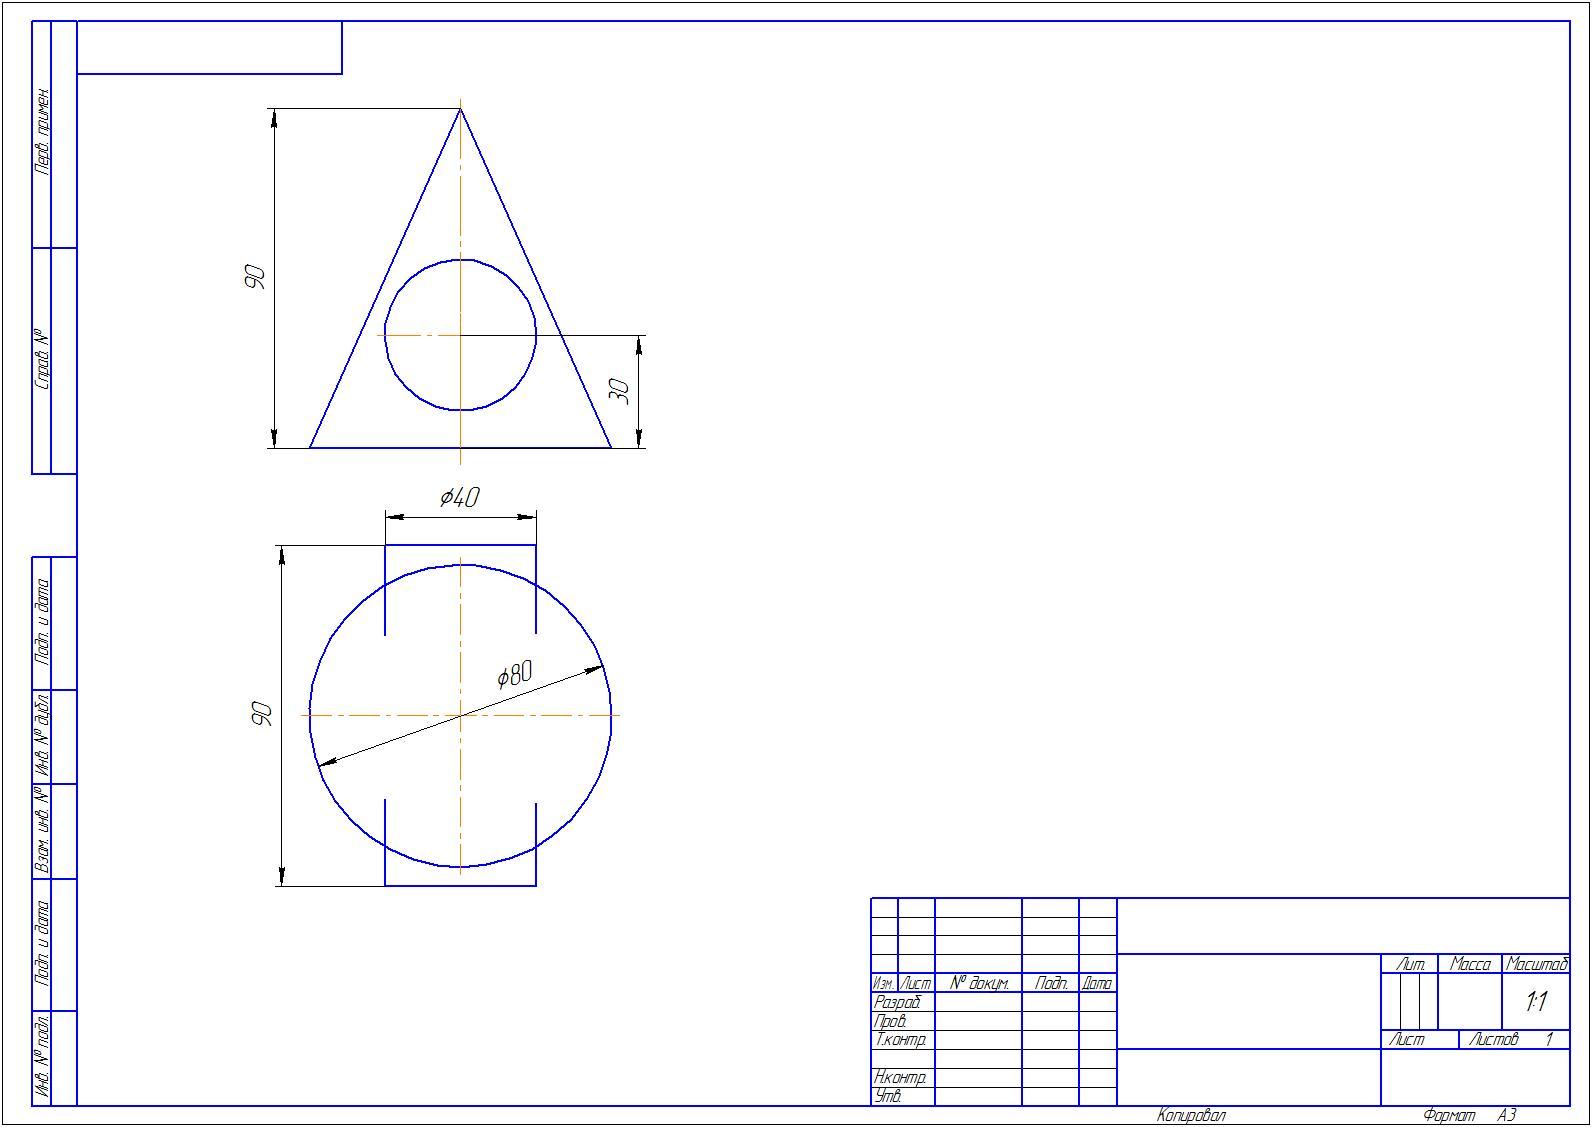Click the "Справ. №" side stamp cell
The image size is (1592, 1127).
pyautogui.click(x=42, y=360)
